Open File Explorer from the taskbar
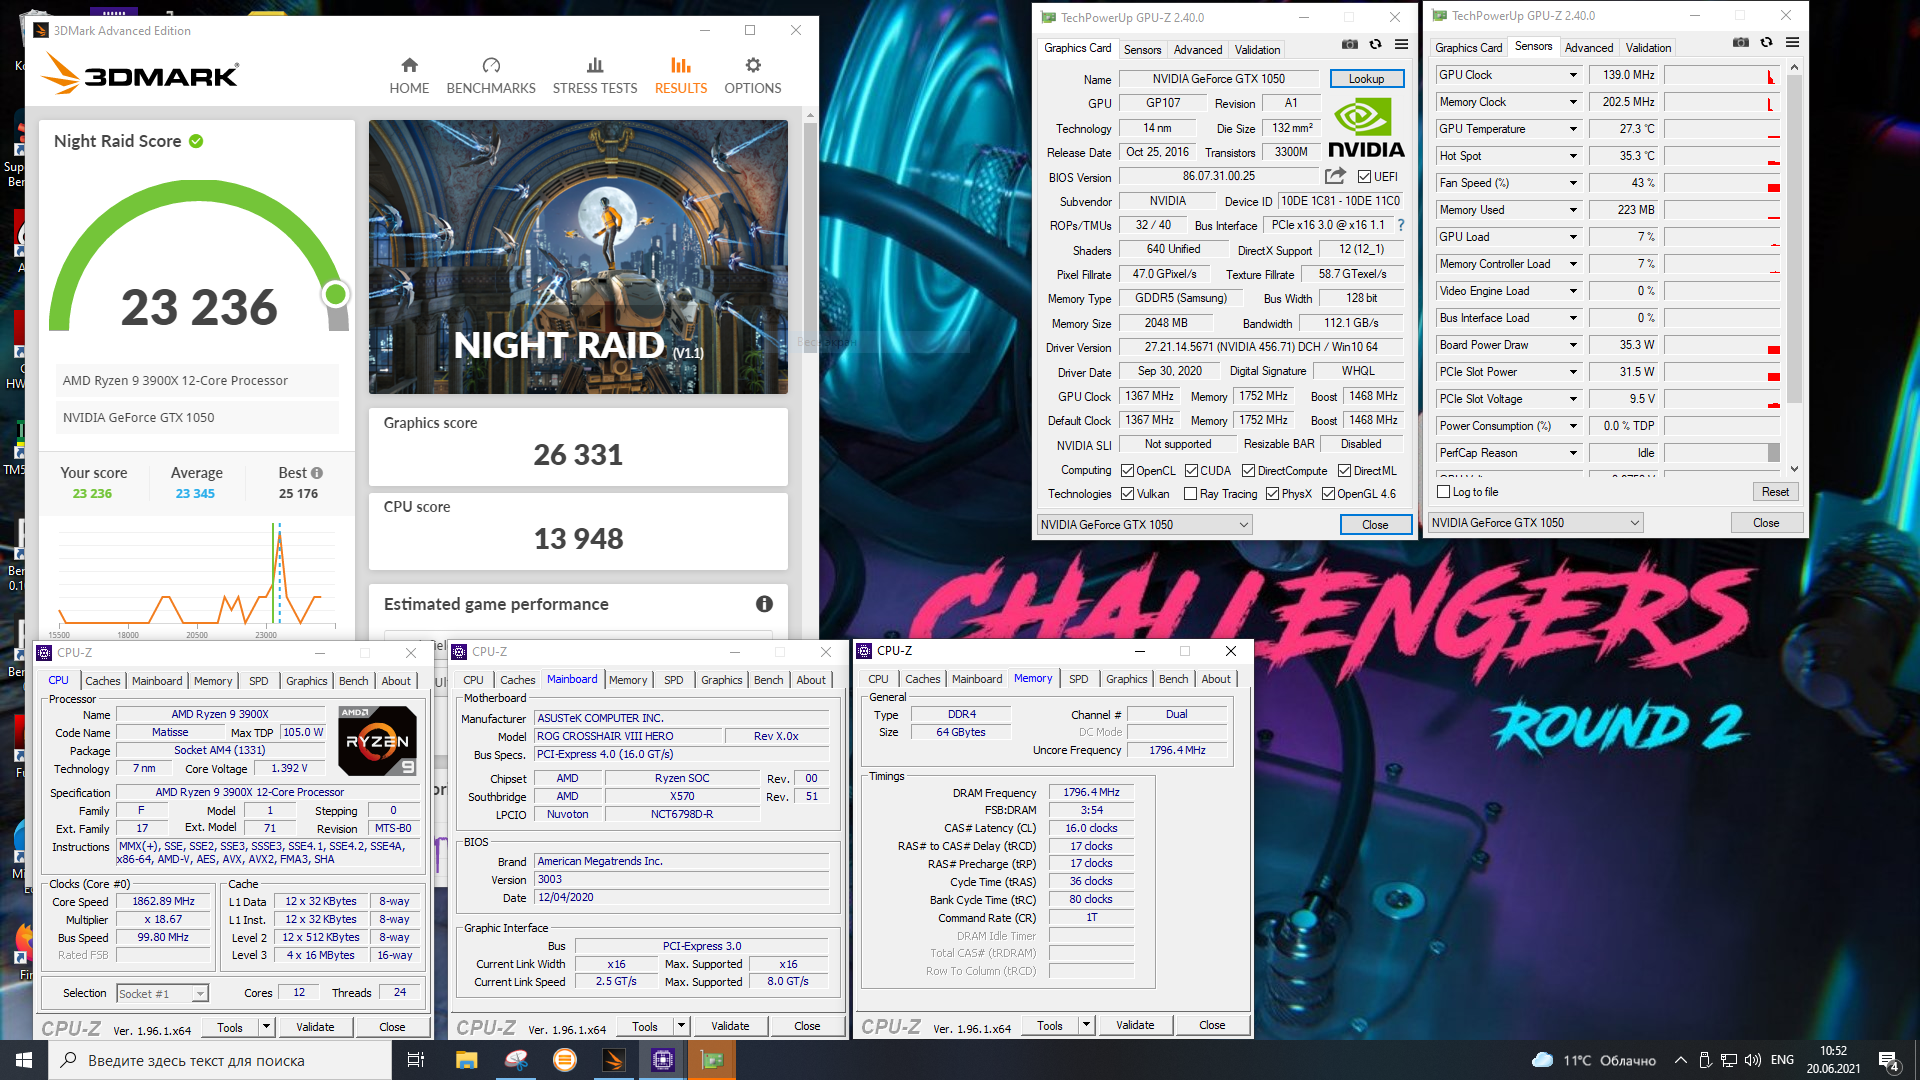Screen dimensions: 1920x1080 (466, 1060)
